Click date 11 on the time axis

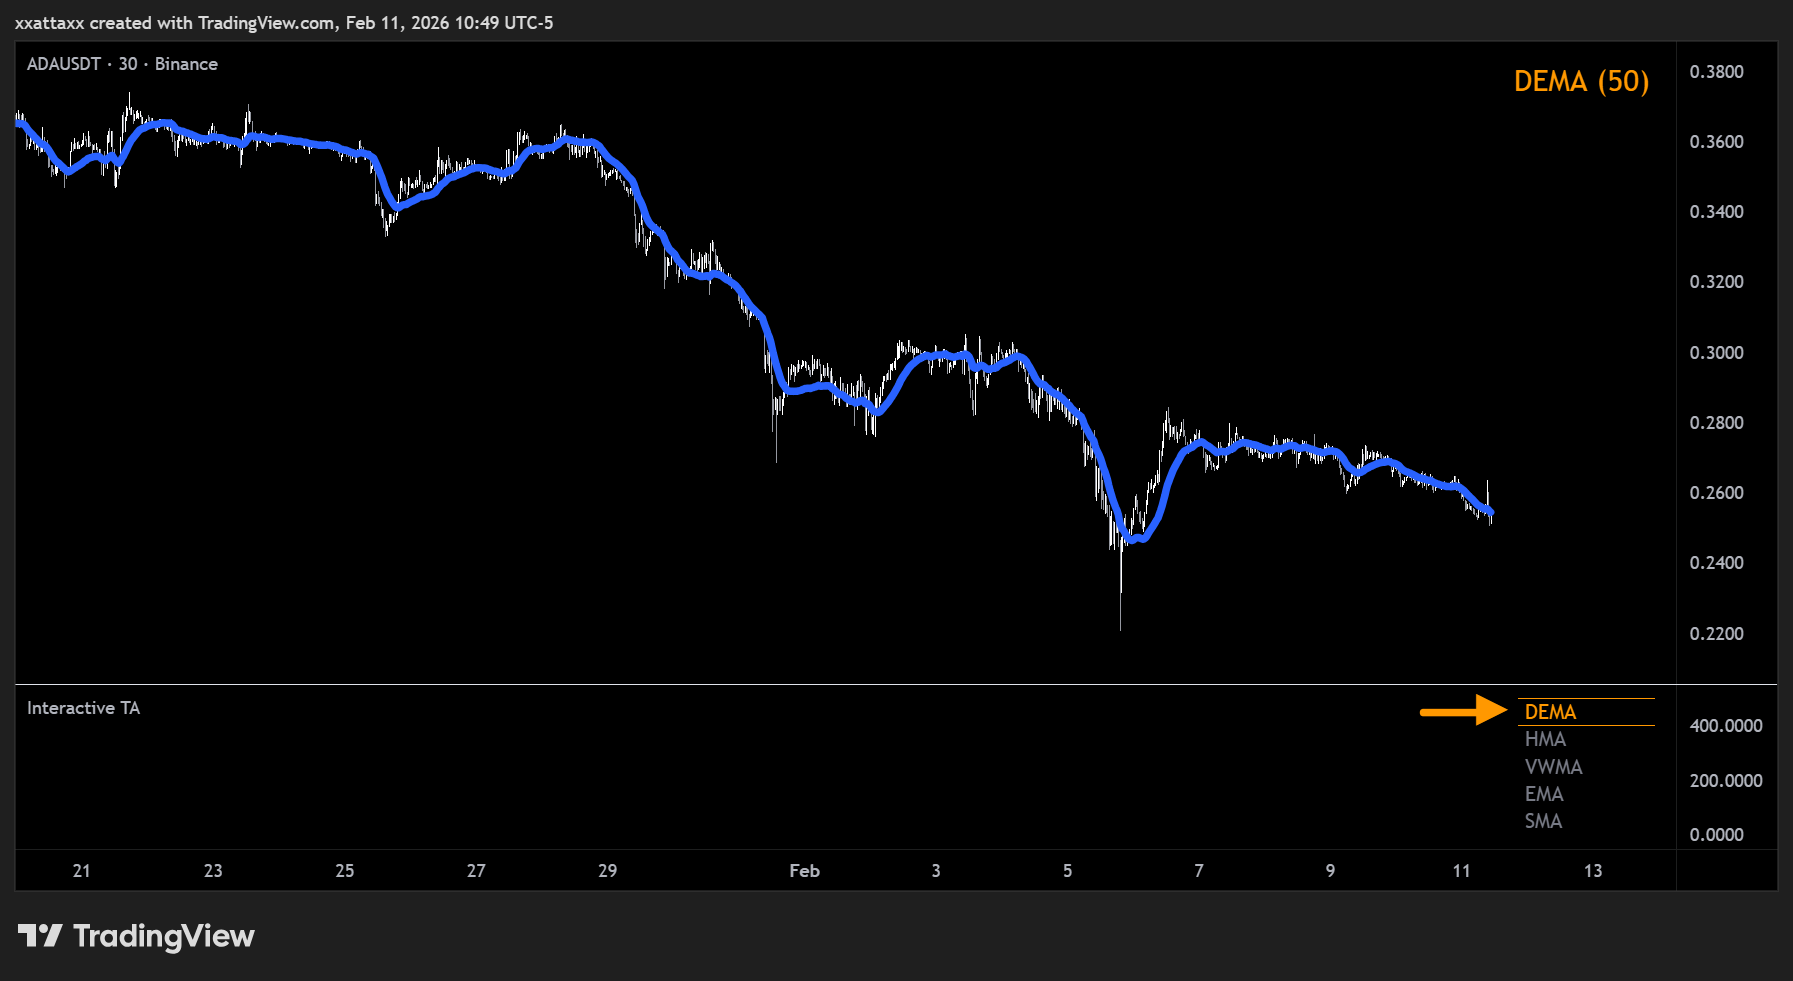click(1461, 871)
